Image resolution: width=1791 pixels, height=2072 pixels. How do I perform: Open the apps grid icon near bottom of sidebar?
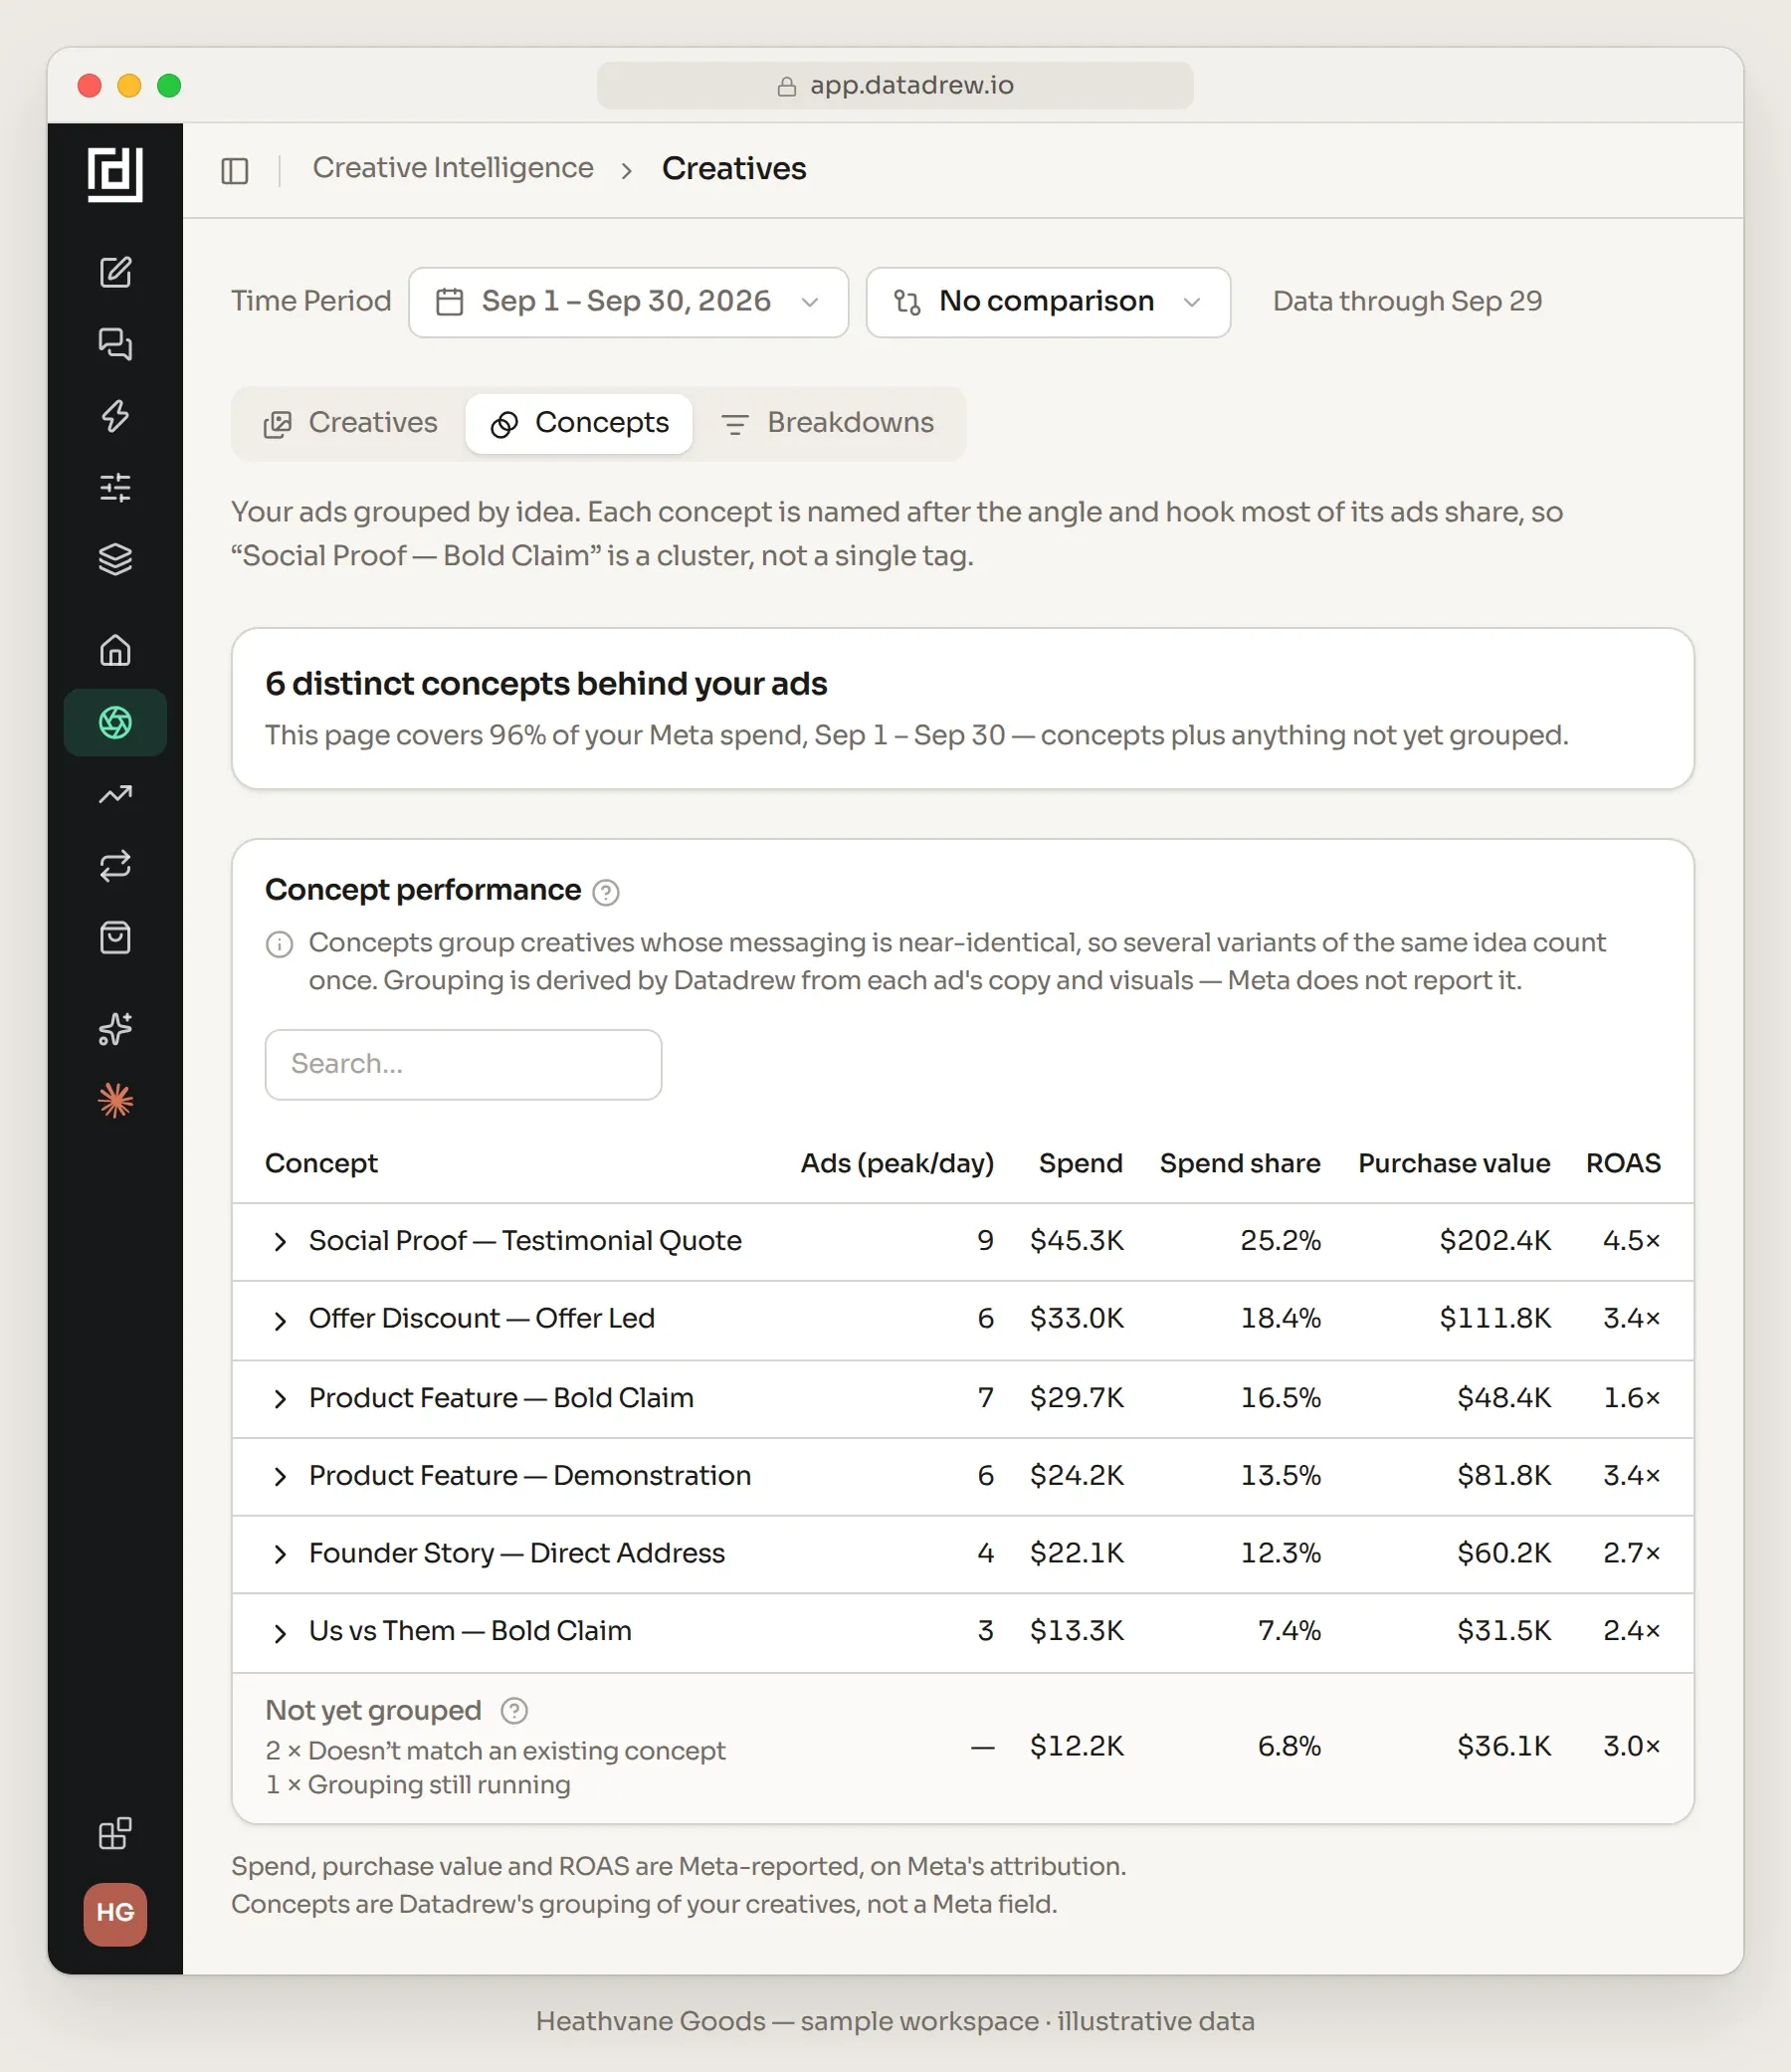click(115, 1833)
